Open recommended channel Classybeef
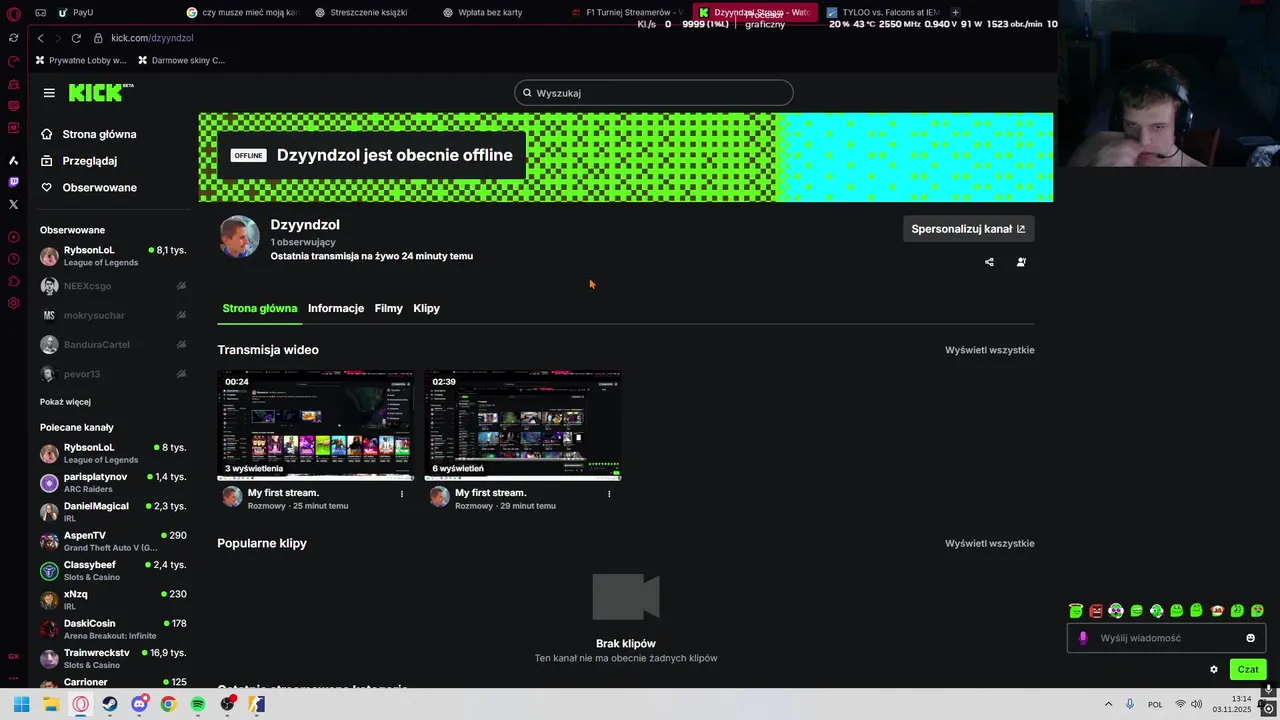1280x720 pixels. [113, 571]
